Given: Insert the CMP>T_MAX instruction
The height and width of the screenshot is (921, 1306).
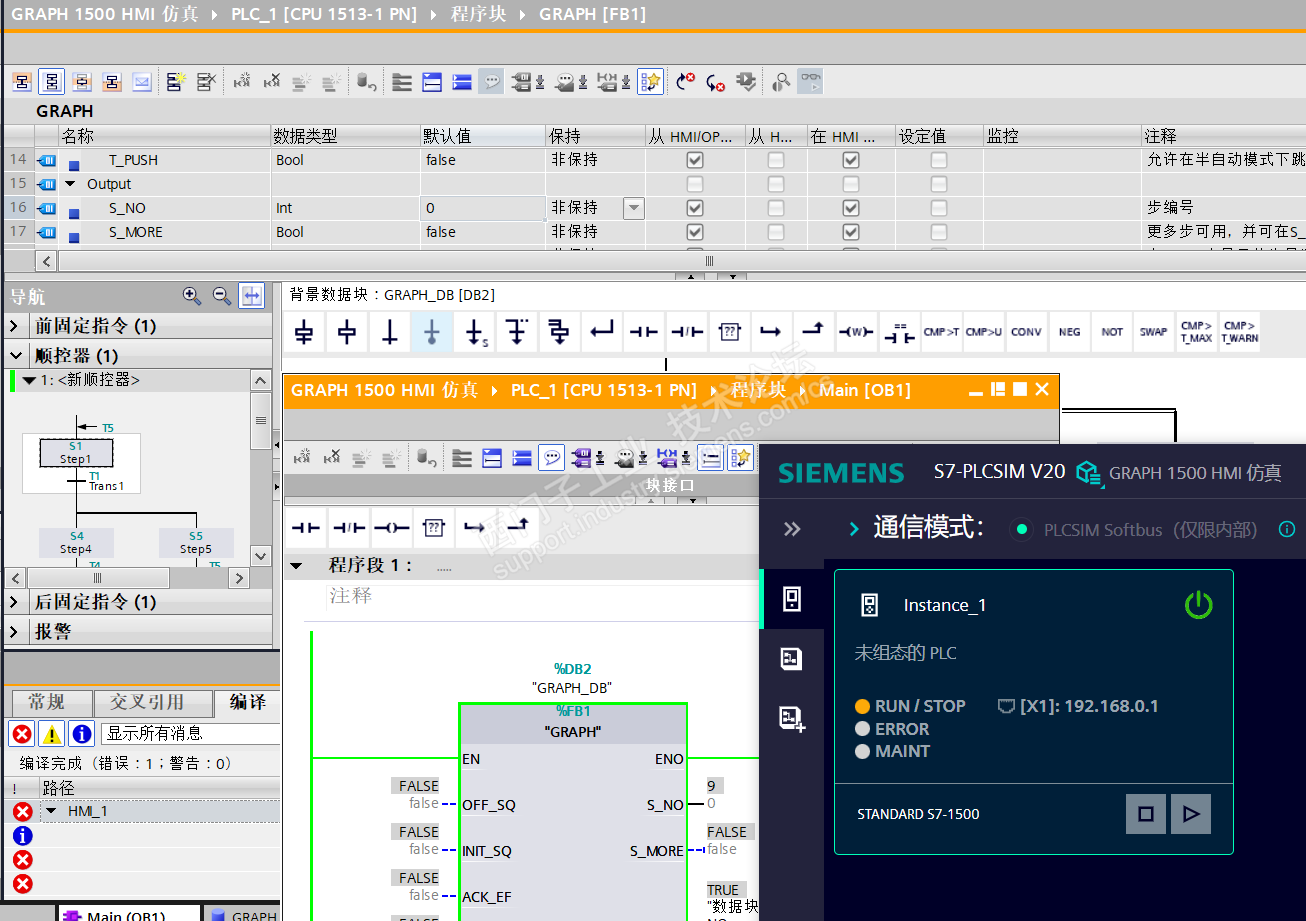Looking at the screenshot, I should [x=1196, y=332].
